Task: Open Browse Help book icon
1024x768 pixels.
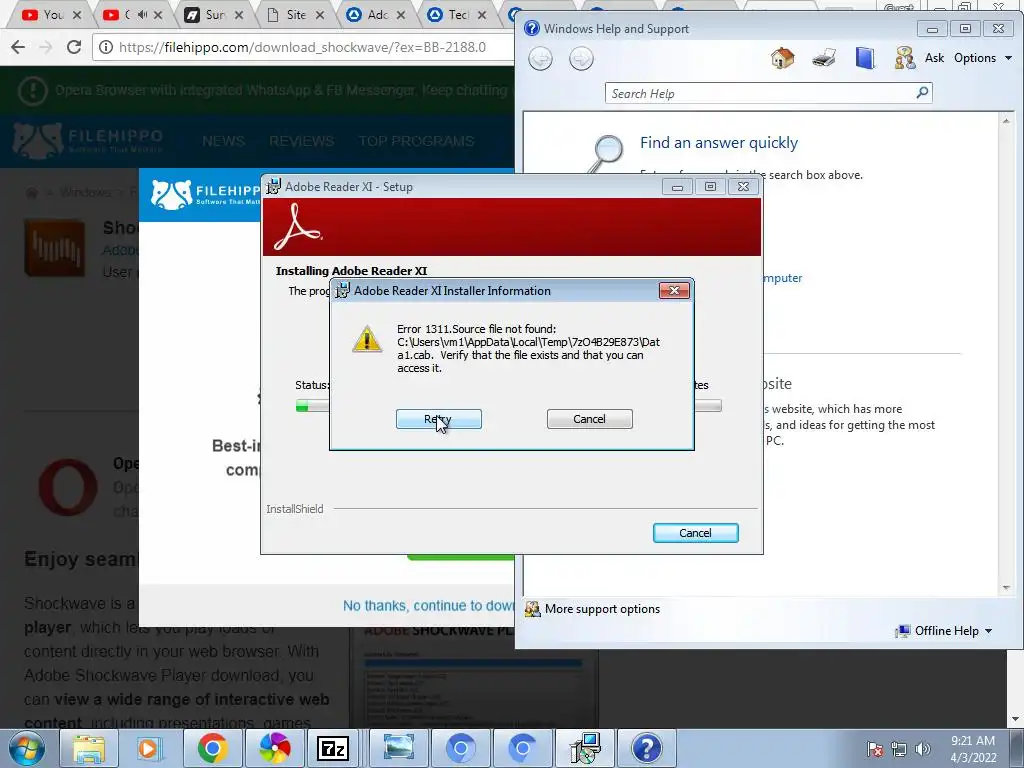Action: (x=865, y=58)
